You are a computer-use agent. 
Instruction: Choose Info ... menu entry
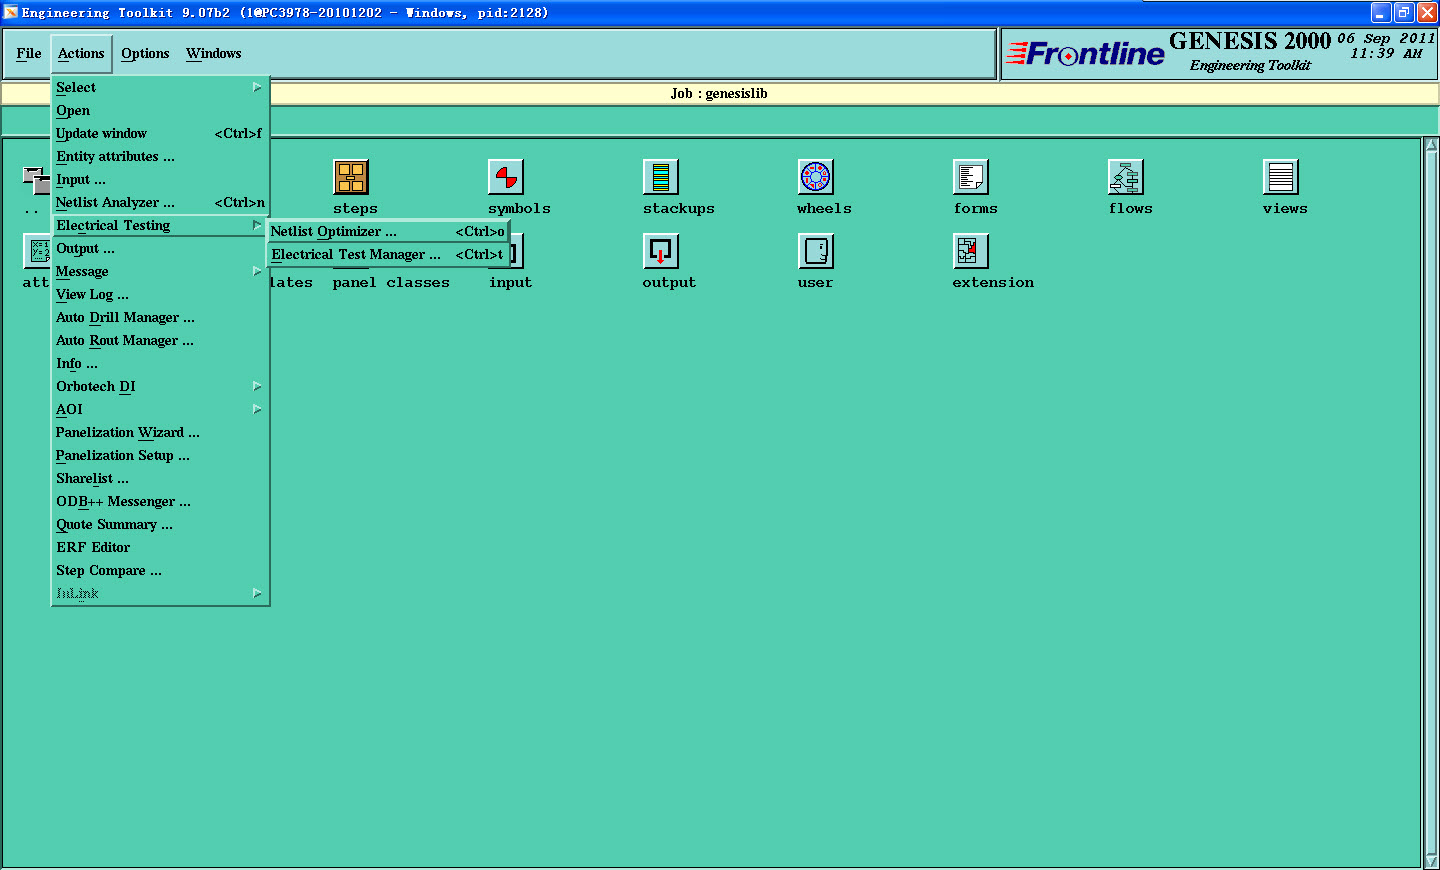click(160, 363)
